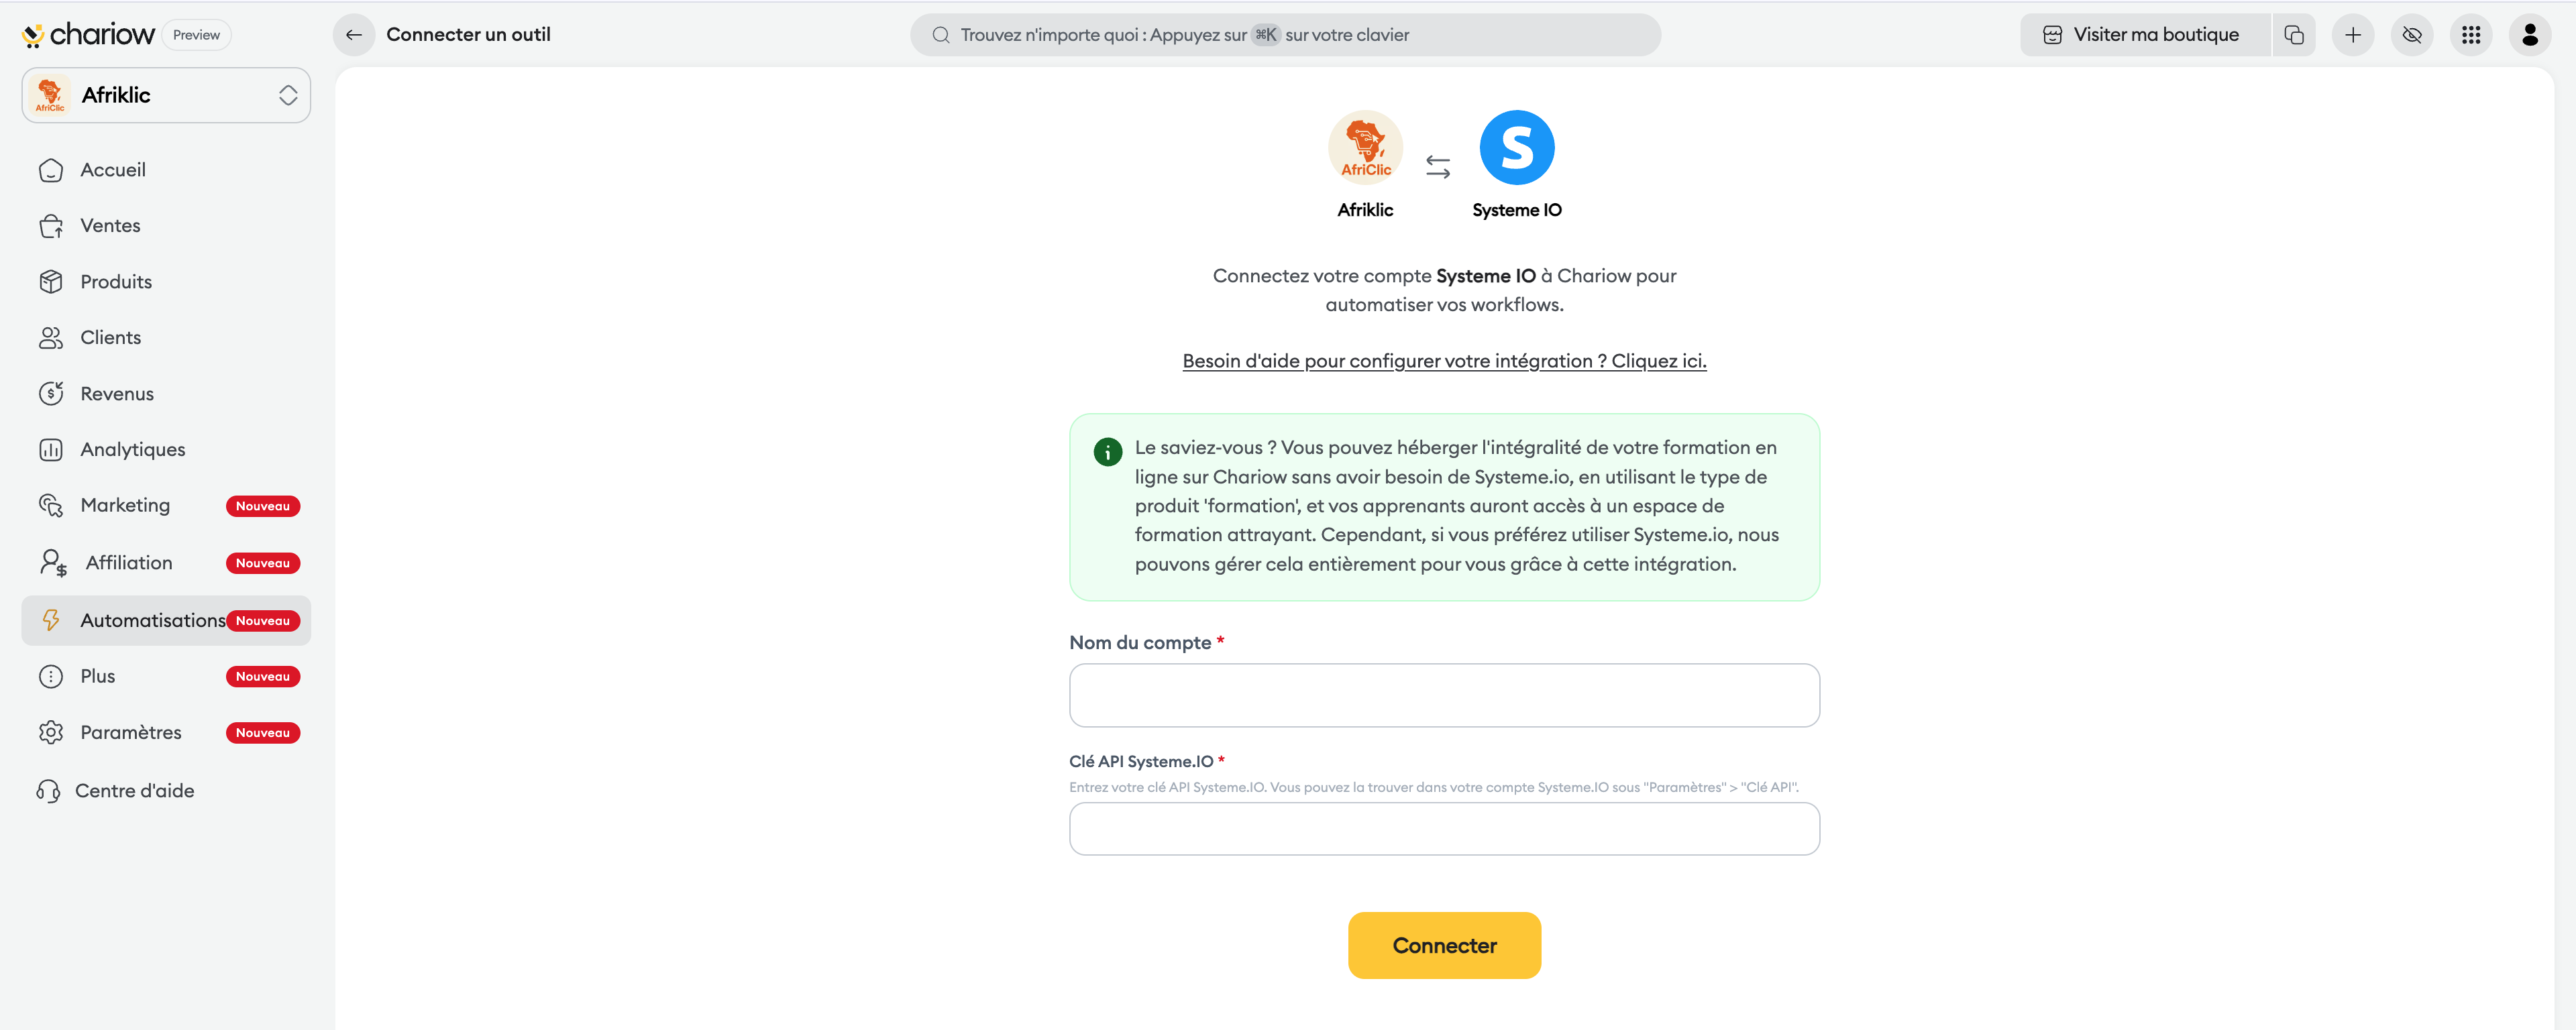
Task: Focus the Nom du compte field
Action: tap(1444, 695)
